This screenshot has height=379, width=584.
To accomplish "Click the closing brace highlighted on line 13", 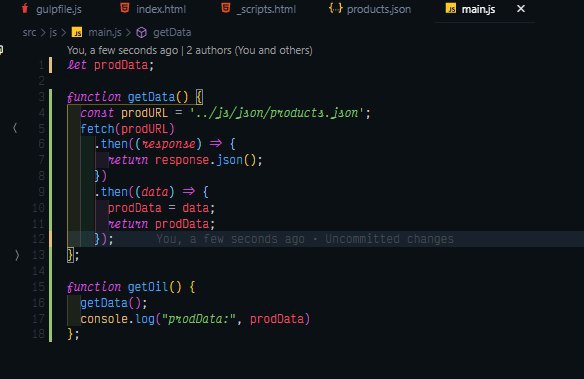I will (70, 255).
